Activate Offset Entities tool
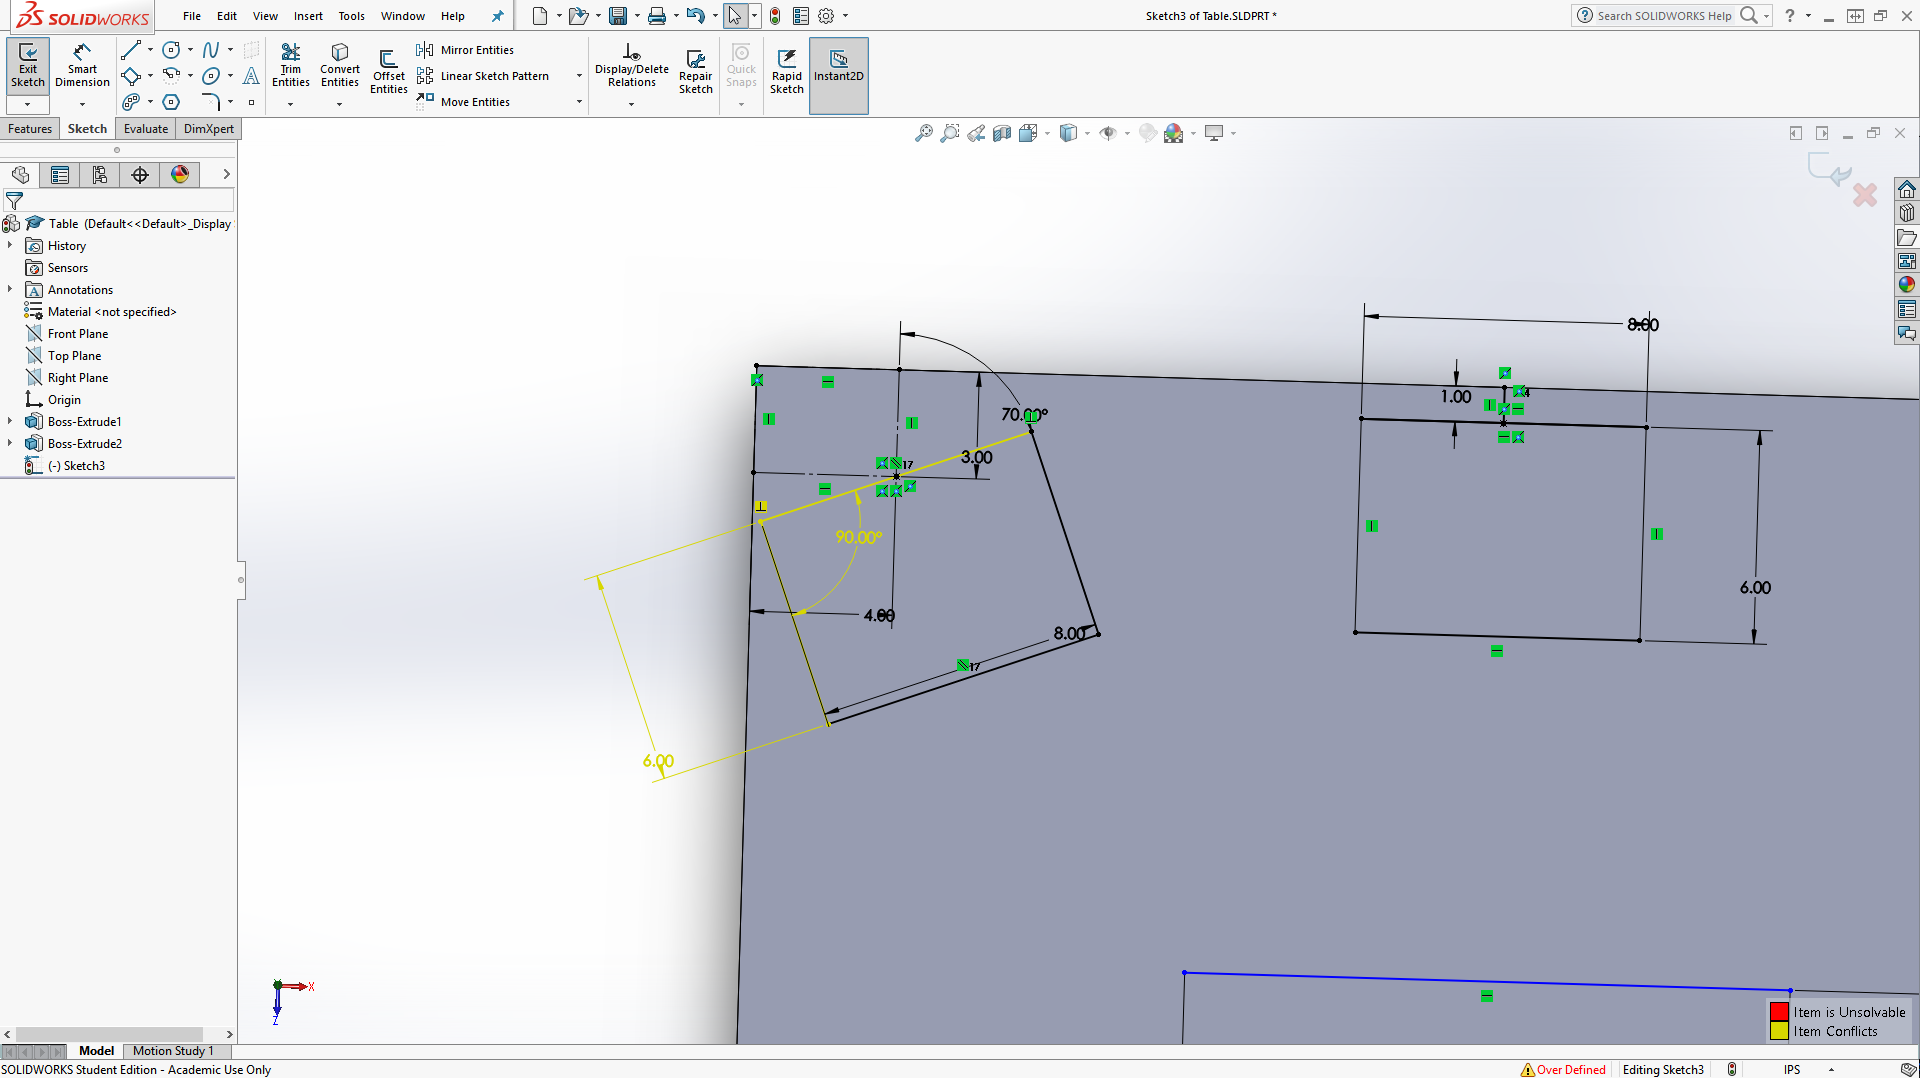The width and height of the screenshot is (1920, 1078). point(388,72)
